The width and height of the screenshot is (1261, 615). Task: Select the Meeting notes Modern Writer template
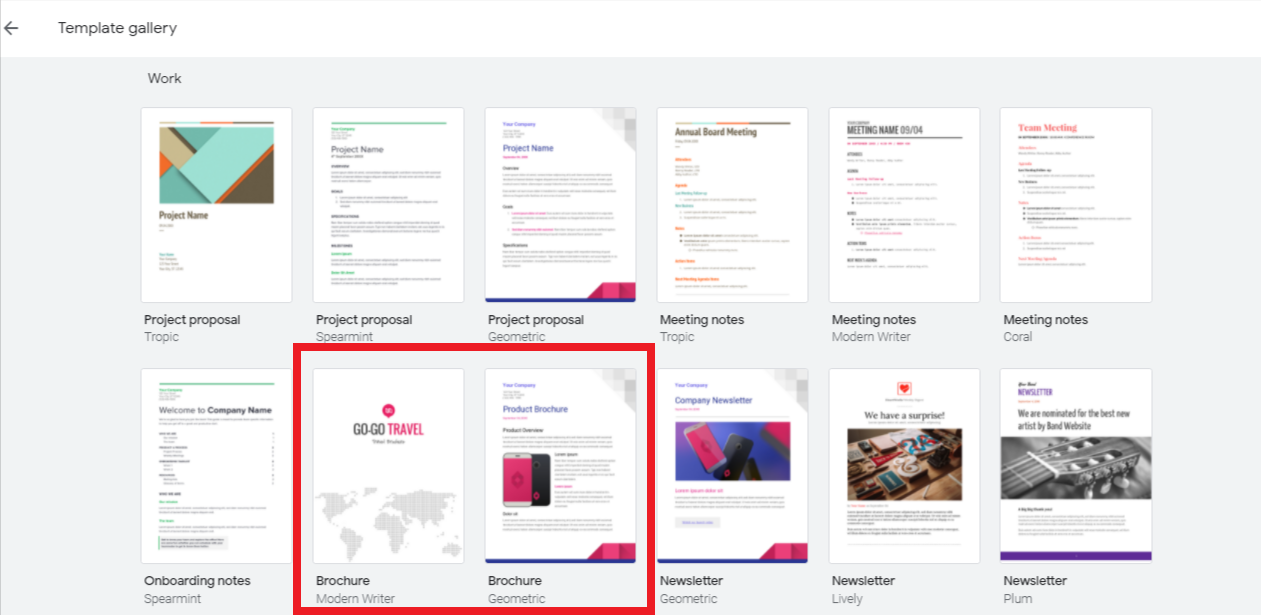click(x=904, y=204)
